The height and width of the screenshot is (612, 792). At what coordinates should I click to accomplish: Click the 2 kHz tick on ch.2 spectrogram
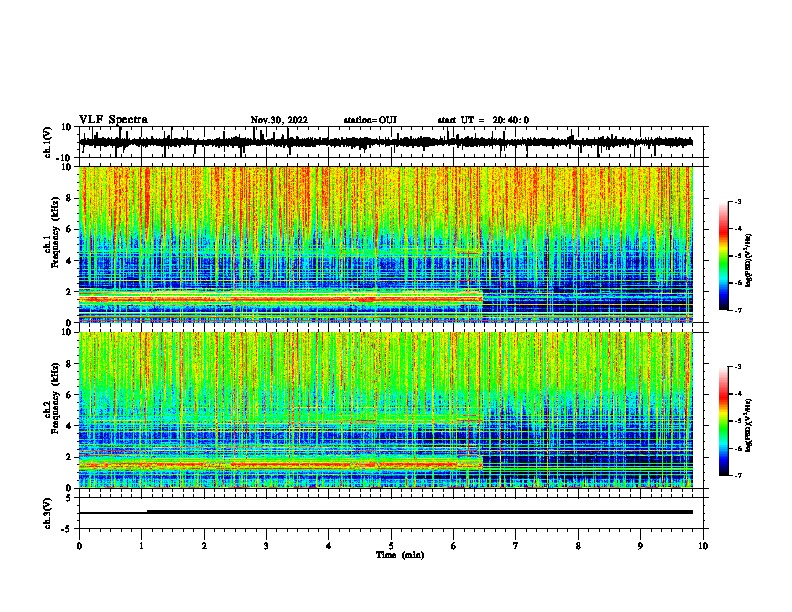coord(69,457)
